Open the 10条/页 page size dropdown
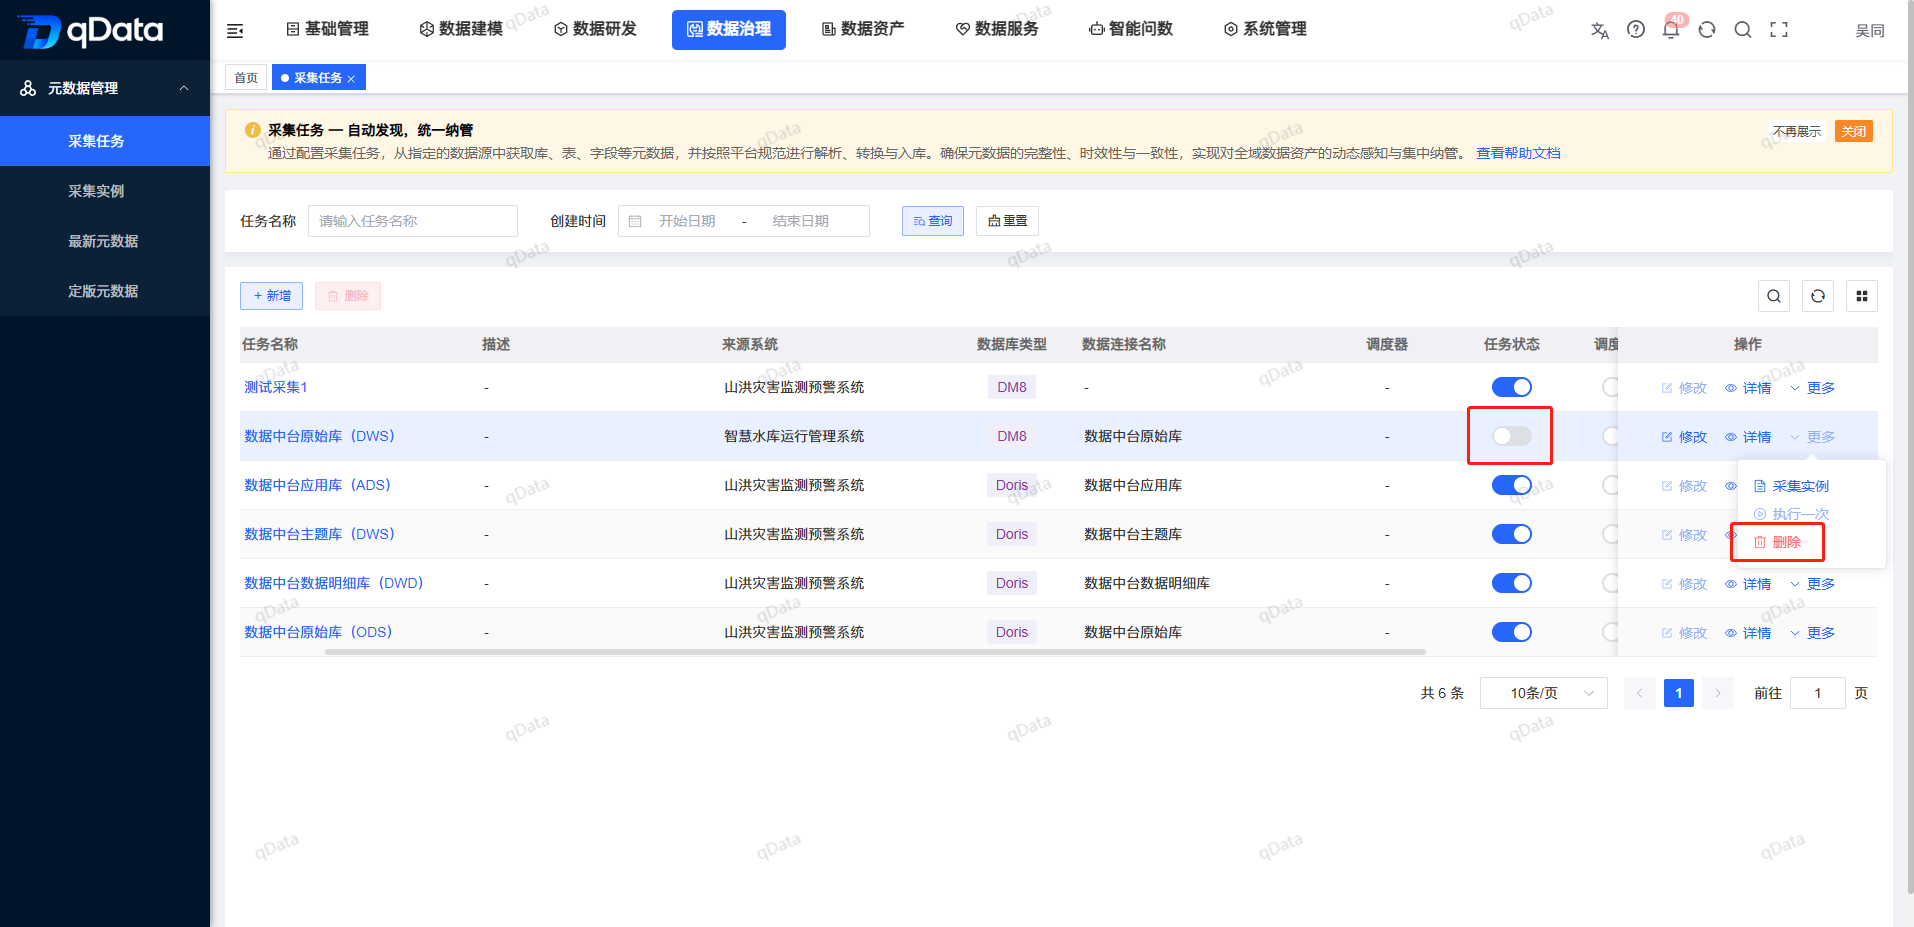1914x927 pixels. (x=1543, y=693)
